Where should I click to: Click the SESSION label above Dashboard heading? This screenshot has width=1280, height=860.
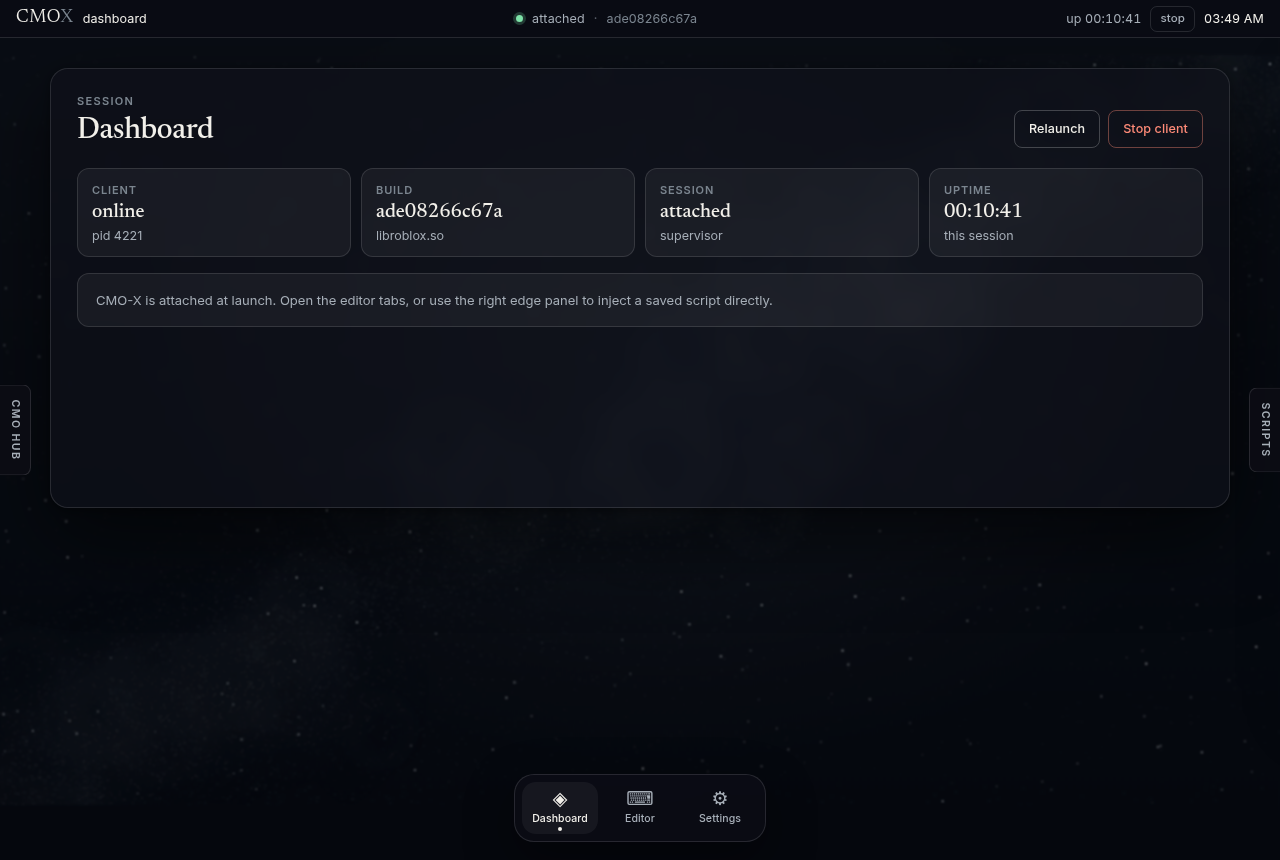[105, 101]
